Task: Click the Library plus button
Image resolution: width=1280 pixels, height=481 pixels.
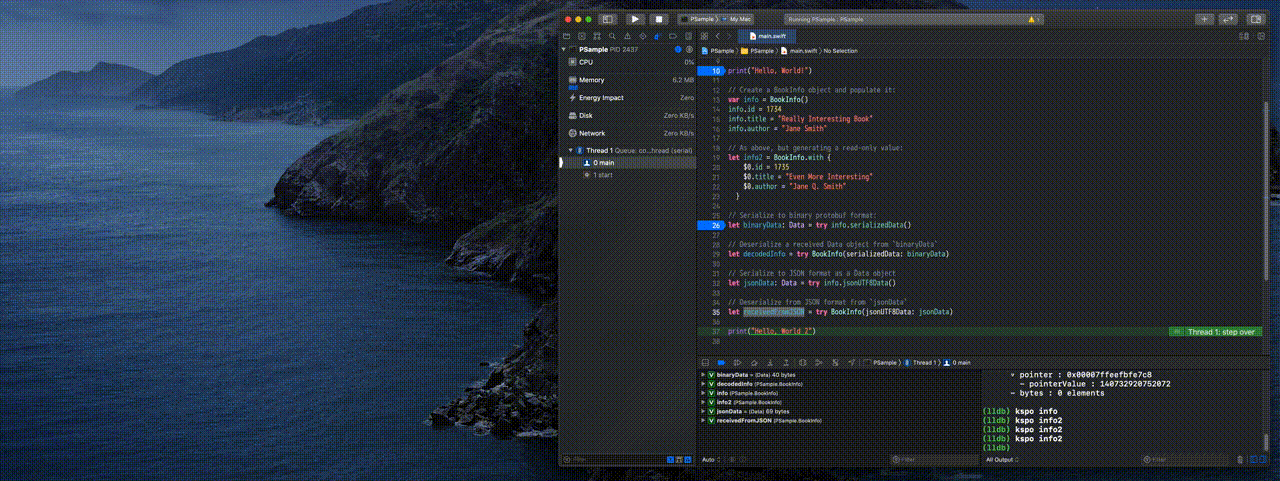Action: (x=1204, y=19)
